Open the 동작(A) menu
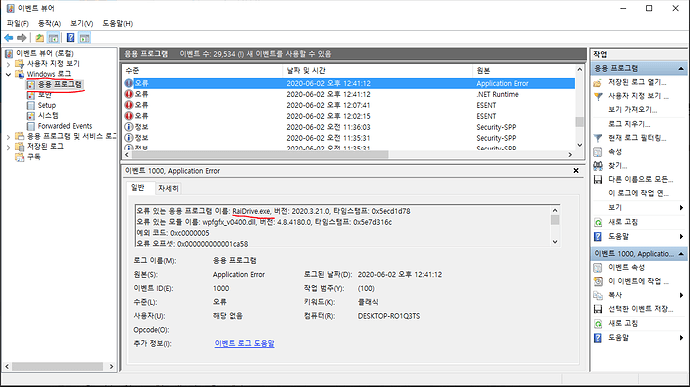 [x=49, y=23]
